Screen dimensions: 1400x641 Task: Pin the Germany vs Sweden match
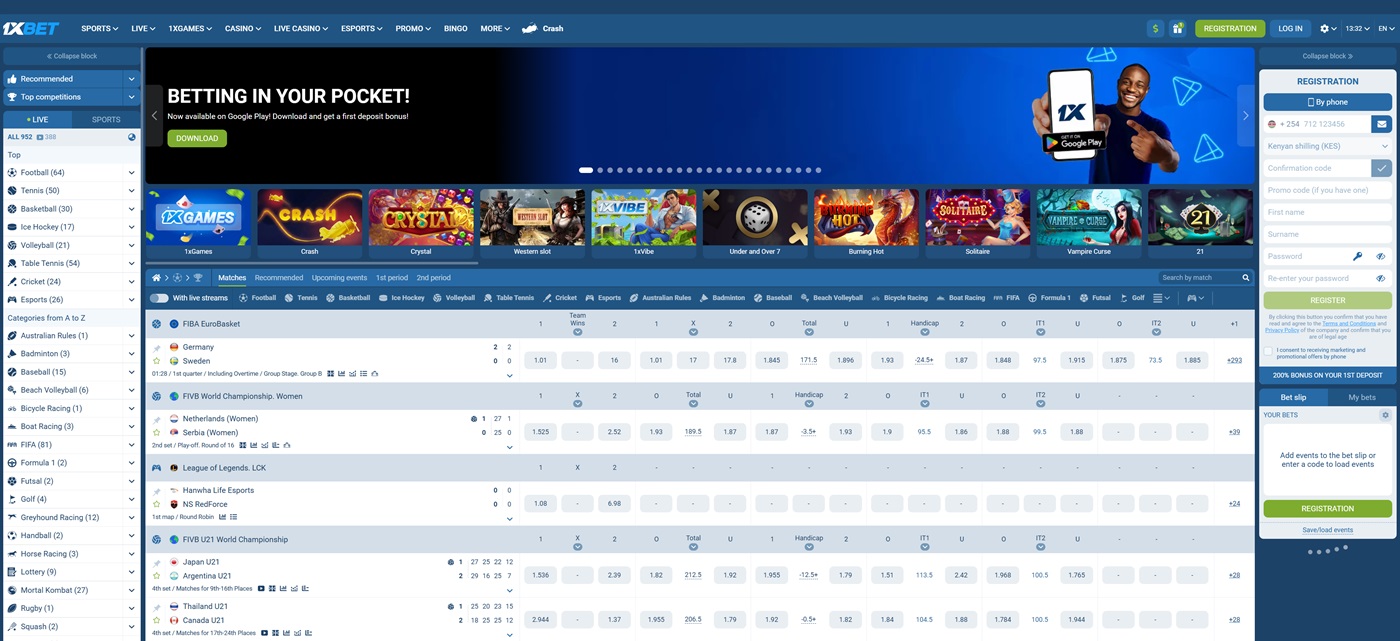[157, 347]
